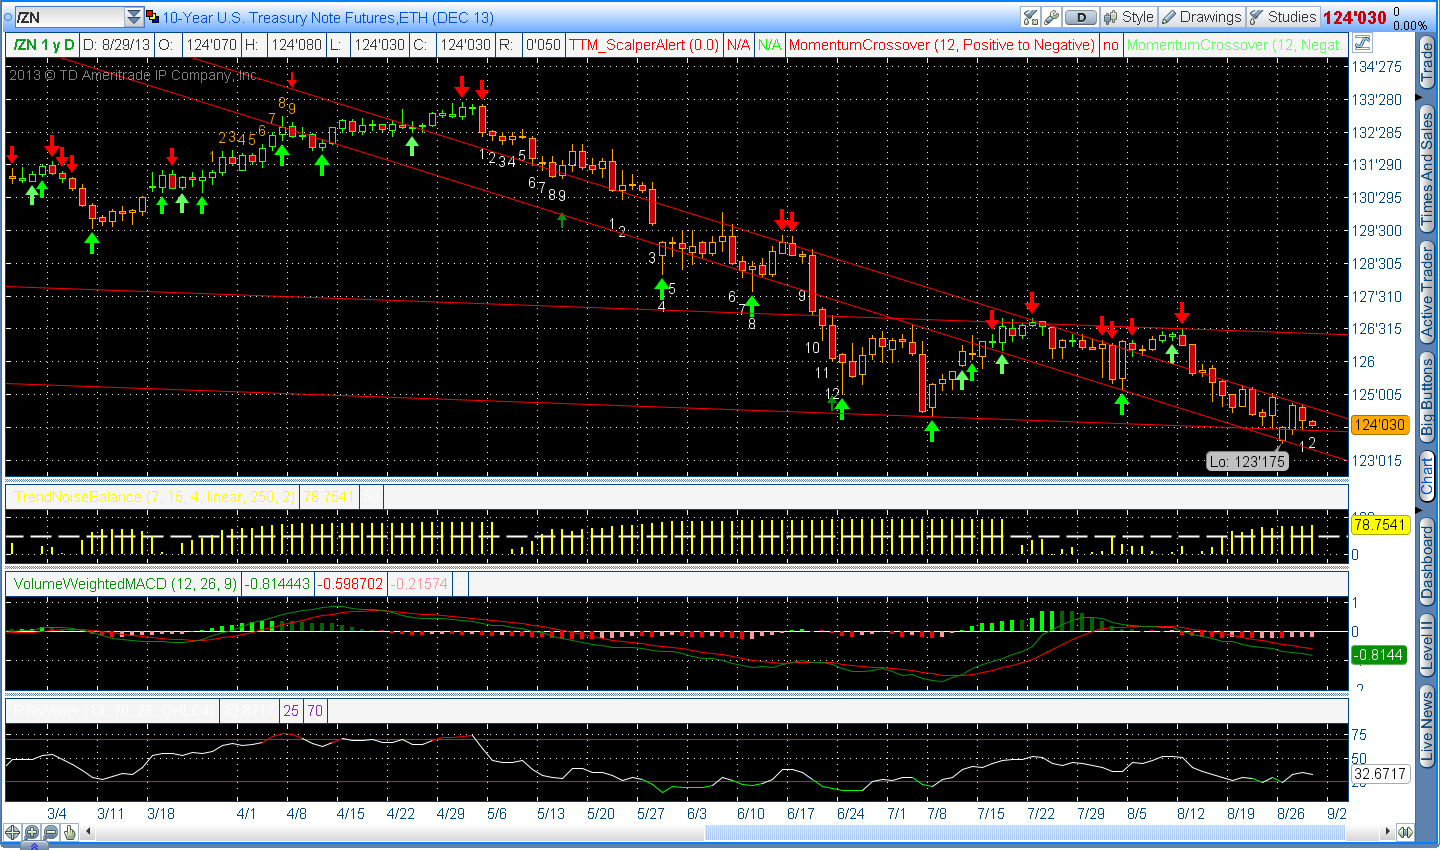Toggle the N/A indicator next to TTM_ScalperAlert
Screen dimensions: 1440x850
738,44
